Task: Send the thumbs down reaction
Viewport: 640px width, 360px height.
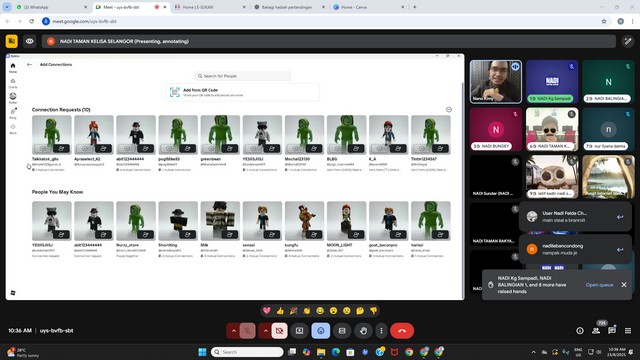Action: pyautogui.click(x=373, y=311)
